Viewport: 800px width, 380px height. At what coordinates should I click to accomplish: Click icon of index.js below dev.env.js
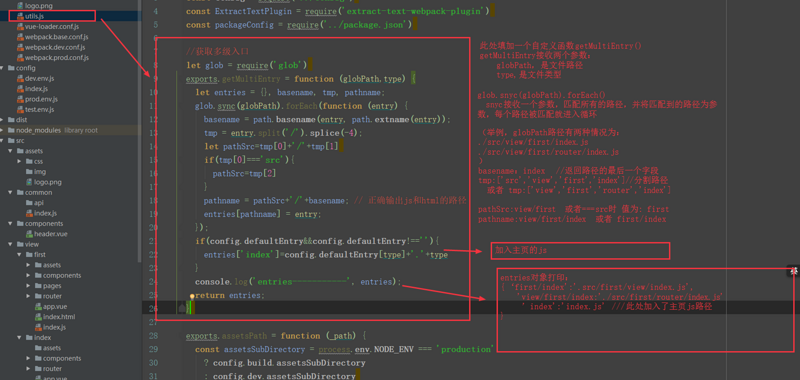(x=20, y=89)
